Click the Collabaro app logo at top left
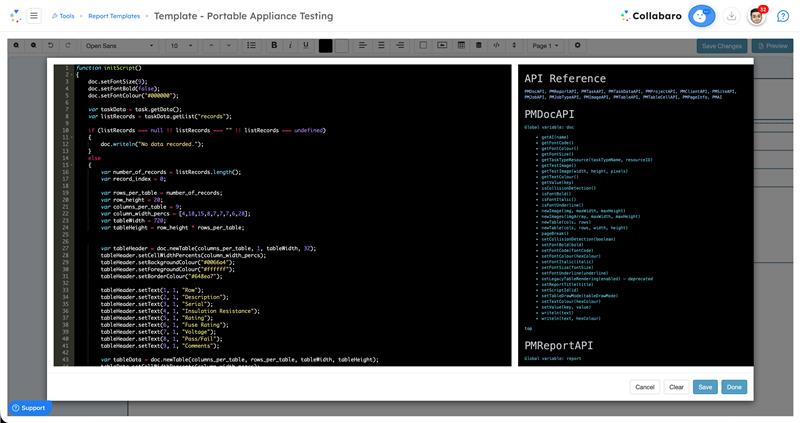 click(15, 16)
